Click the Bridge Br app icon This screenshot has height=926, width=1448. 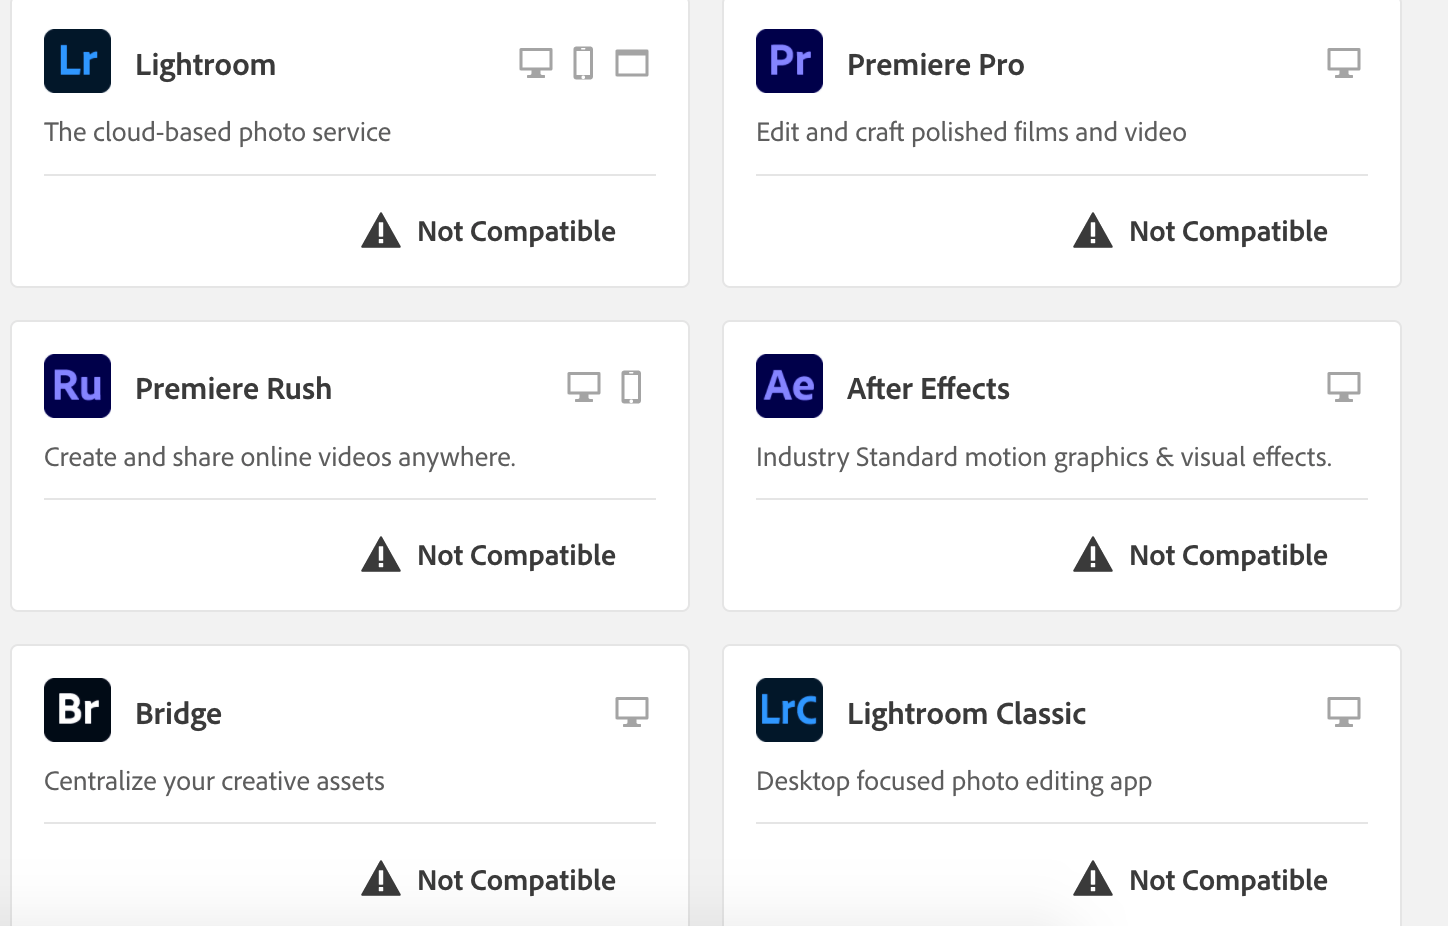click(x=77, y=710)
